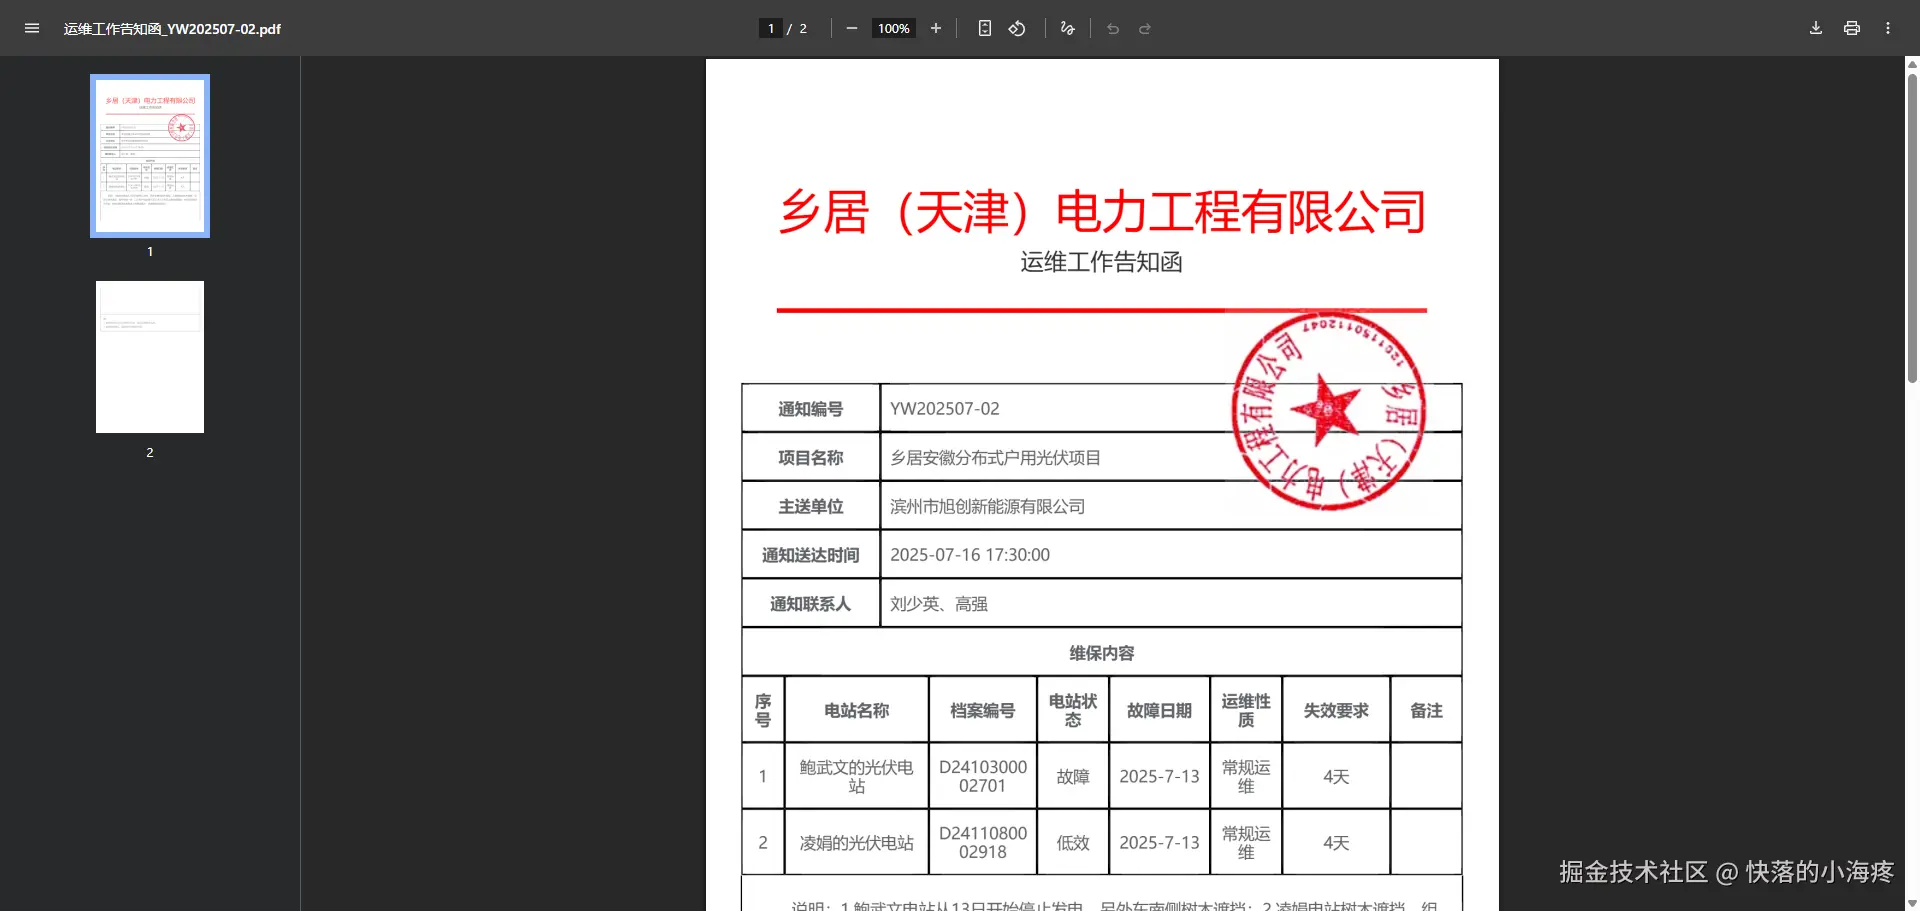Click the file name 运维工作告知函_YW202507-02.pdf in toolbar
The image size is (1920, 911).
pos(172,29)
